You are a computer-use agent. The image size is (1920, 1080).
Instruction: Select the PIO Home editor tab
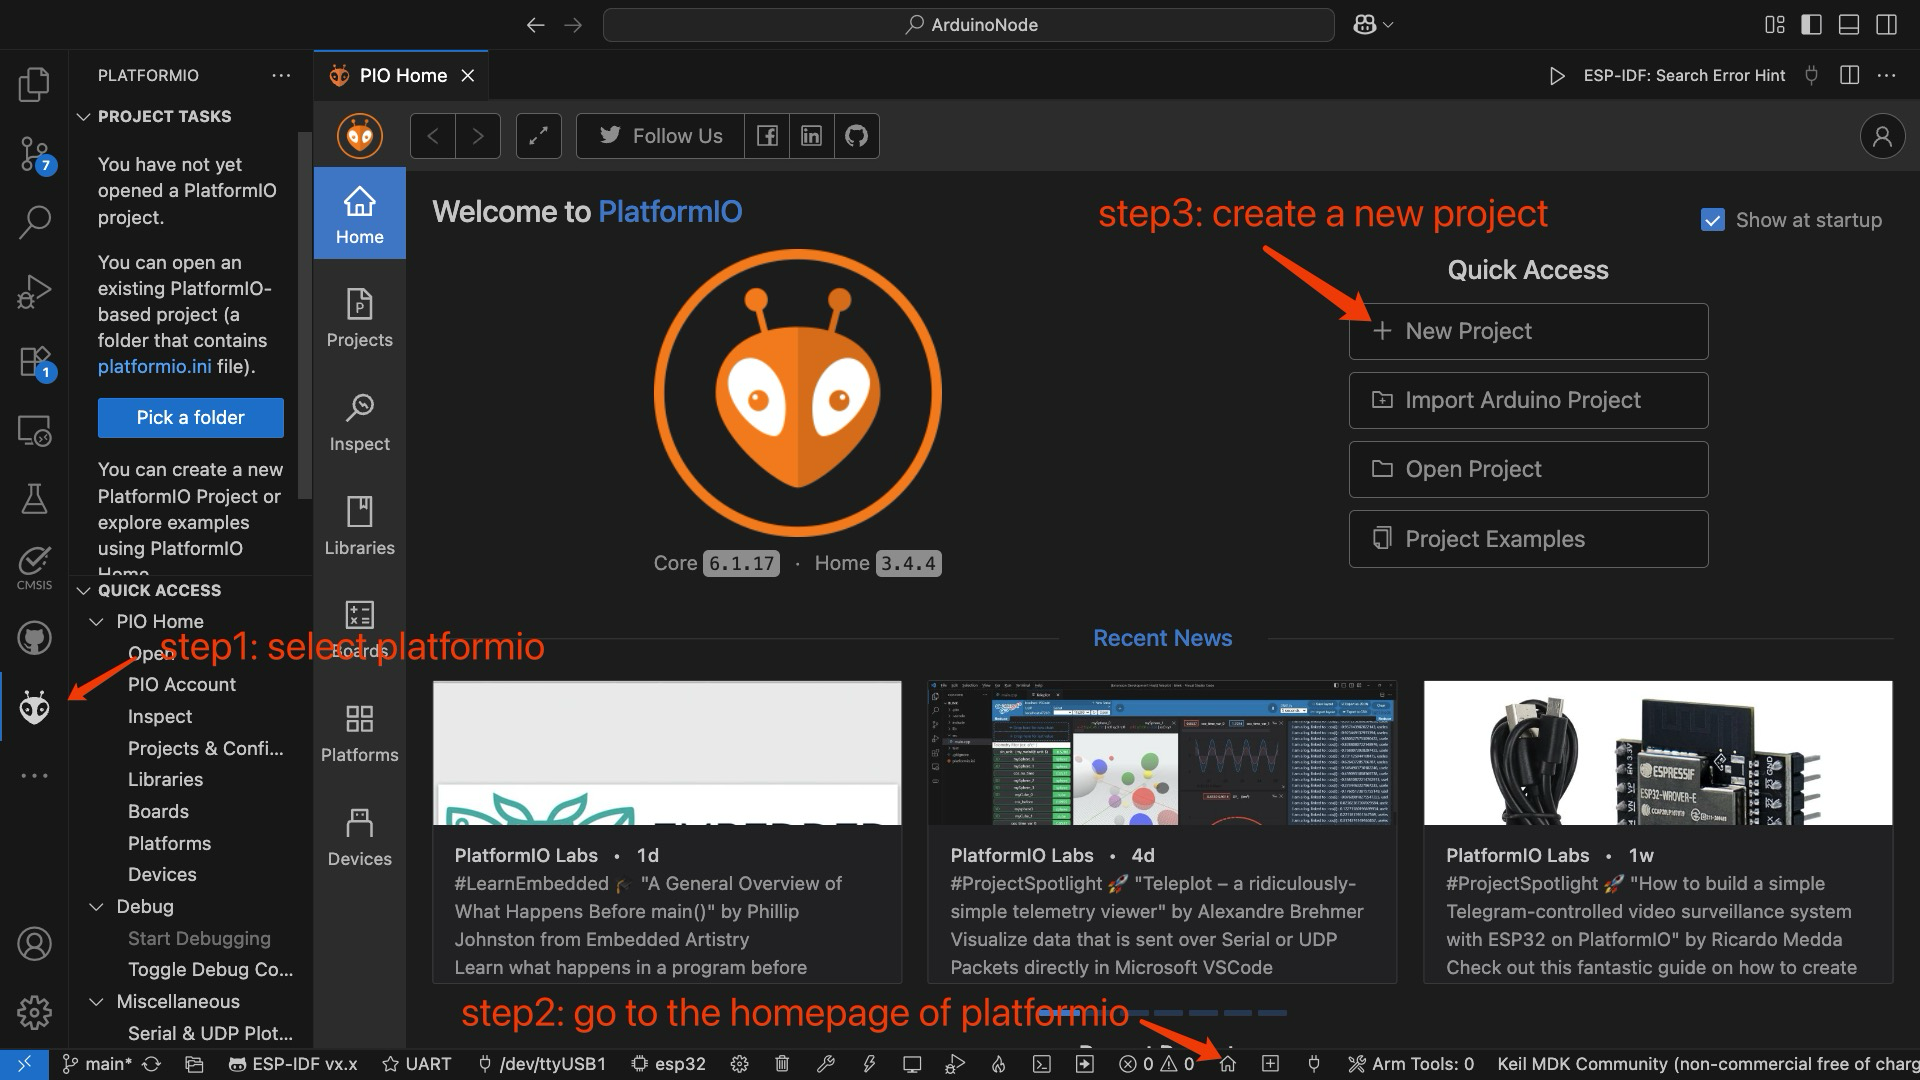point(402,76)
